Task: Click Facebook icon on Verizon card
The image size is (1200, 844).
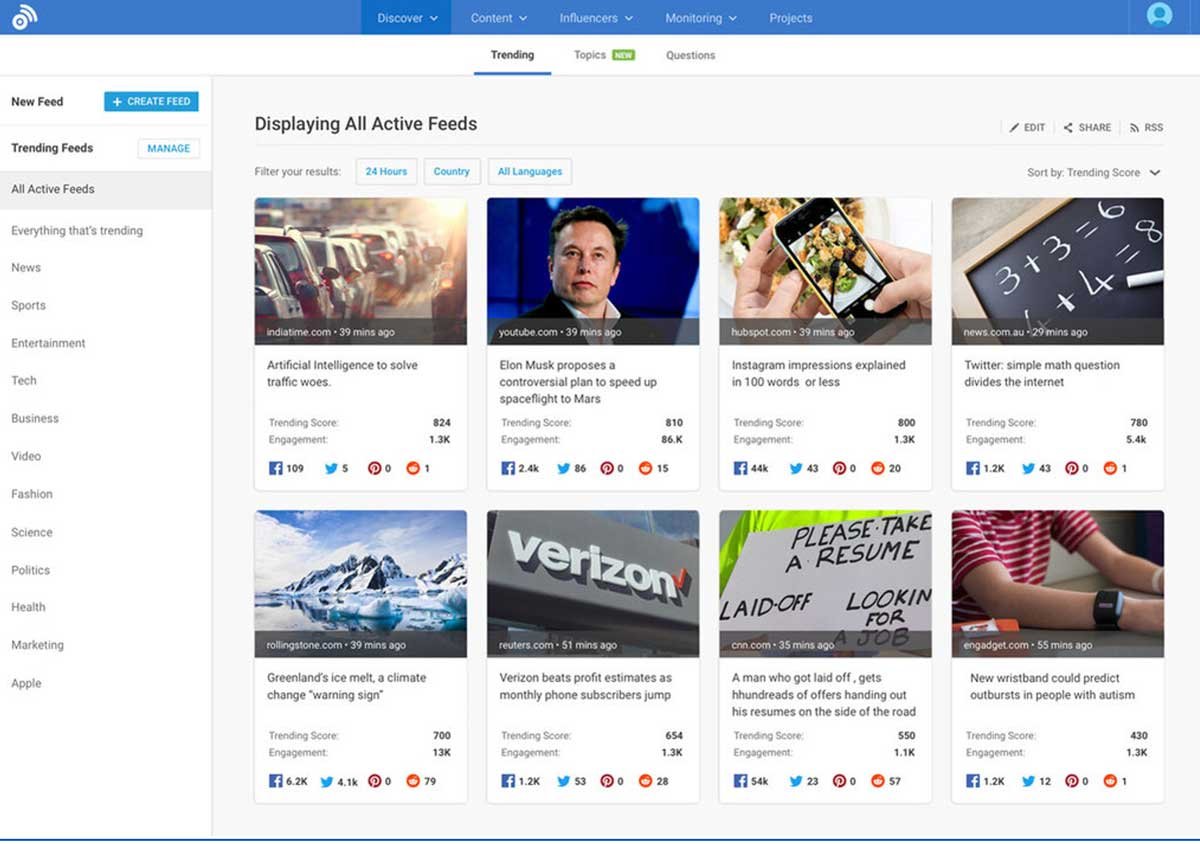Action: click(x=508, y=781)
